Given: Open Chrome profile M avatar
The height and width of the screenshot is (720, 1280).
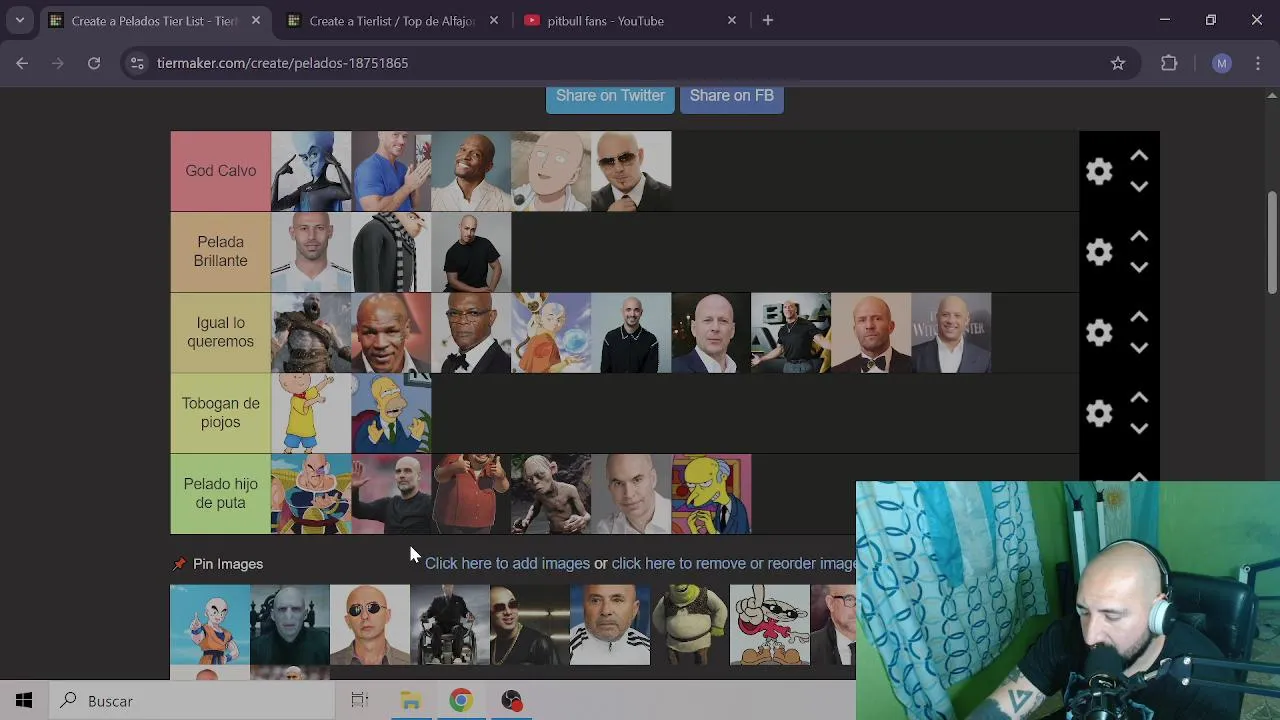Looking at the screenshot, I should click(1221, 63).
